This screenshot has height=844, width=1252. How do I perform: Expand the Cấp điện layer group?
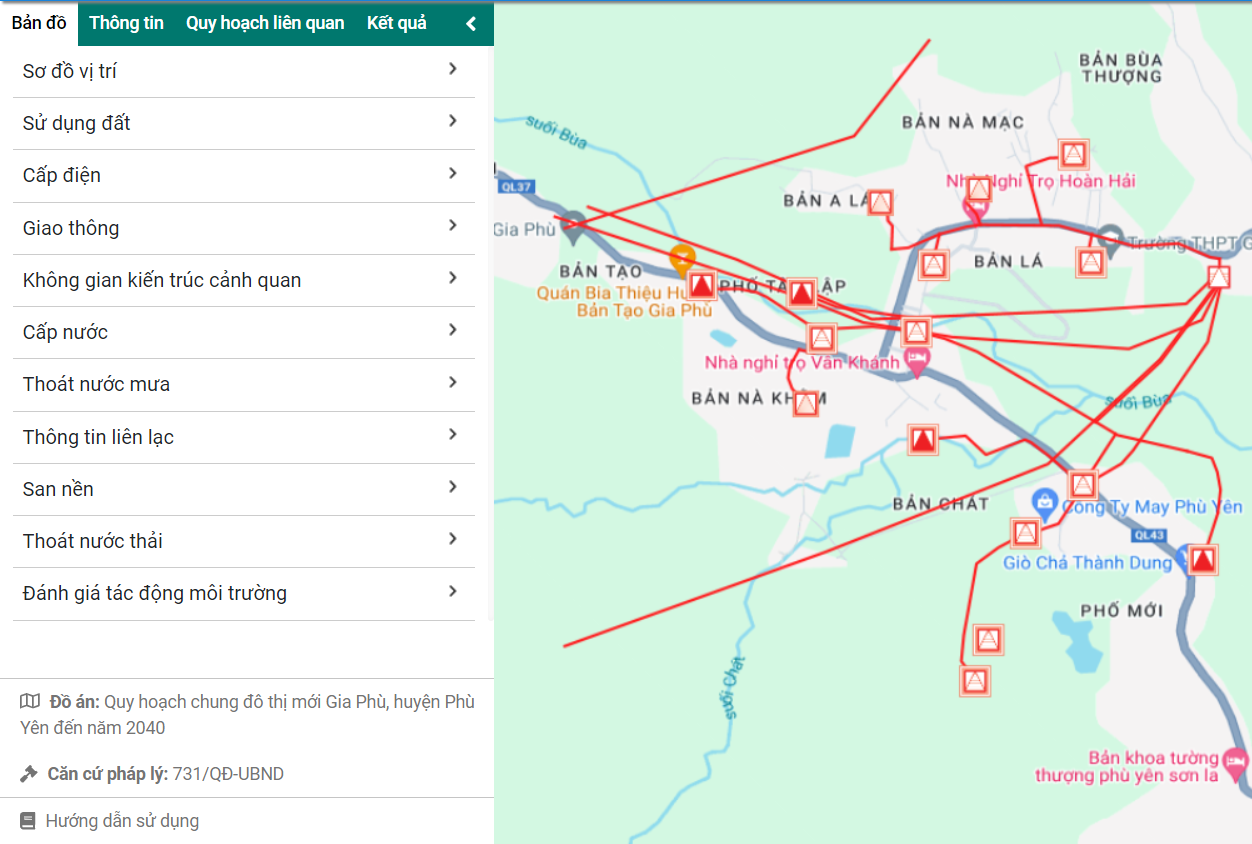[453, 174]
